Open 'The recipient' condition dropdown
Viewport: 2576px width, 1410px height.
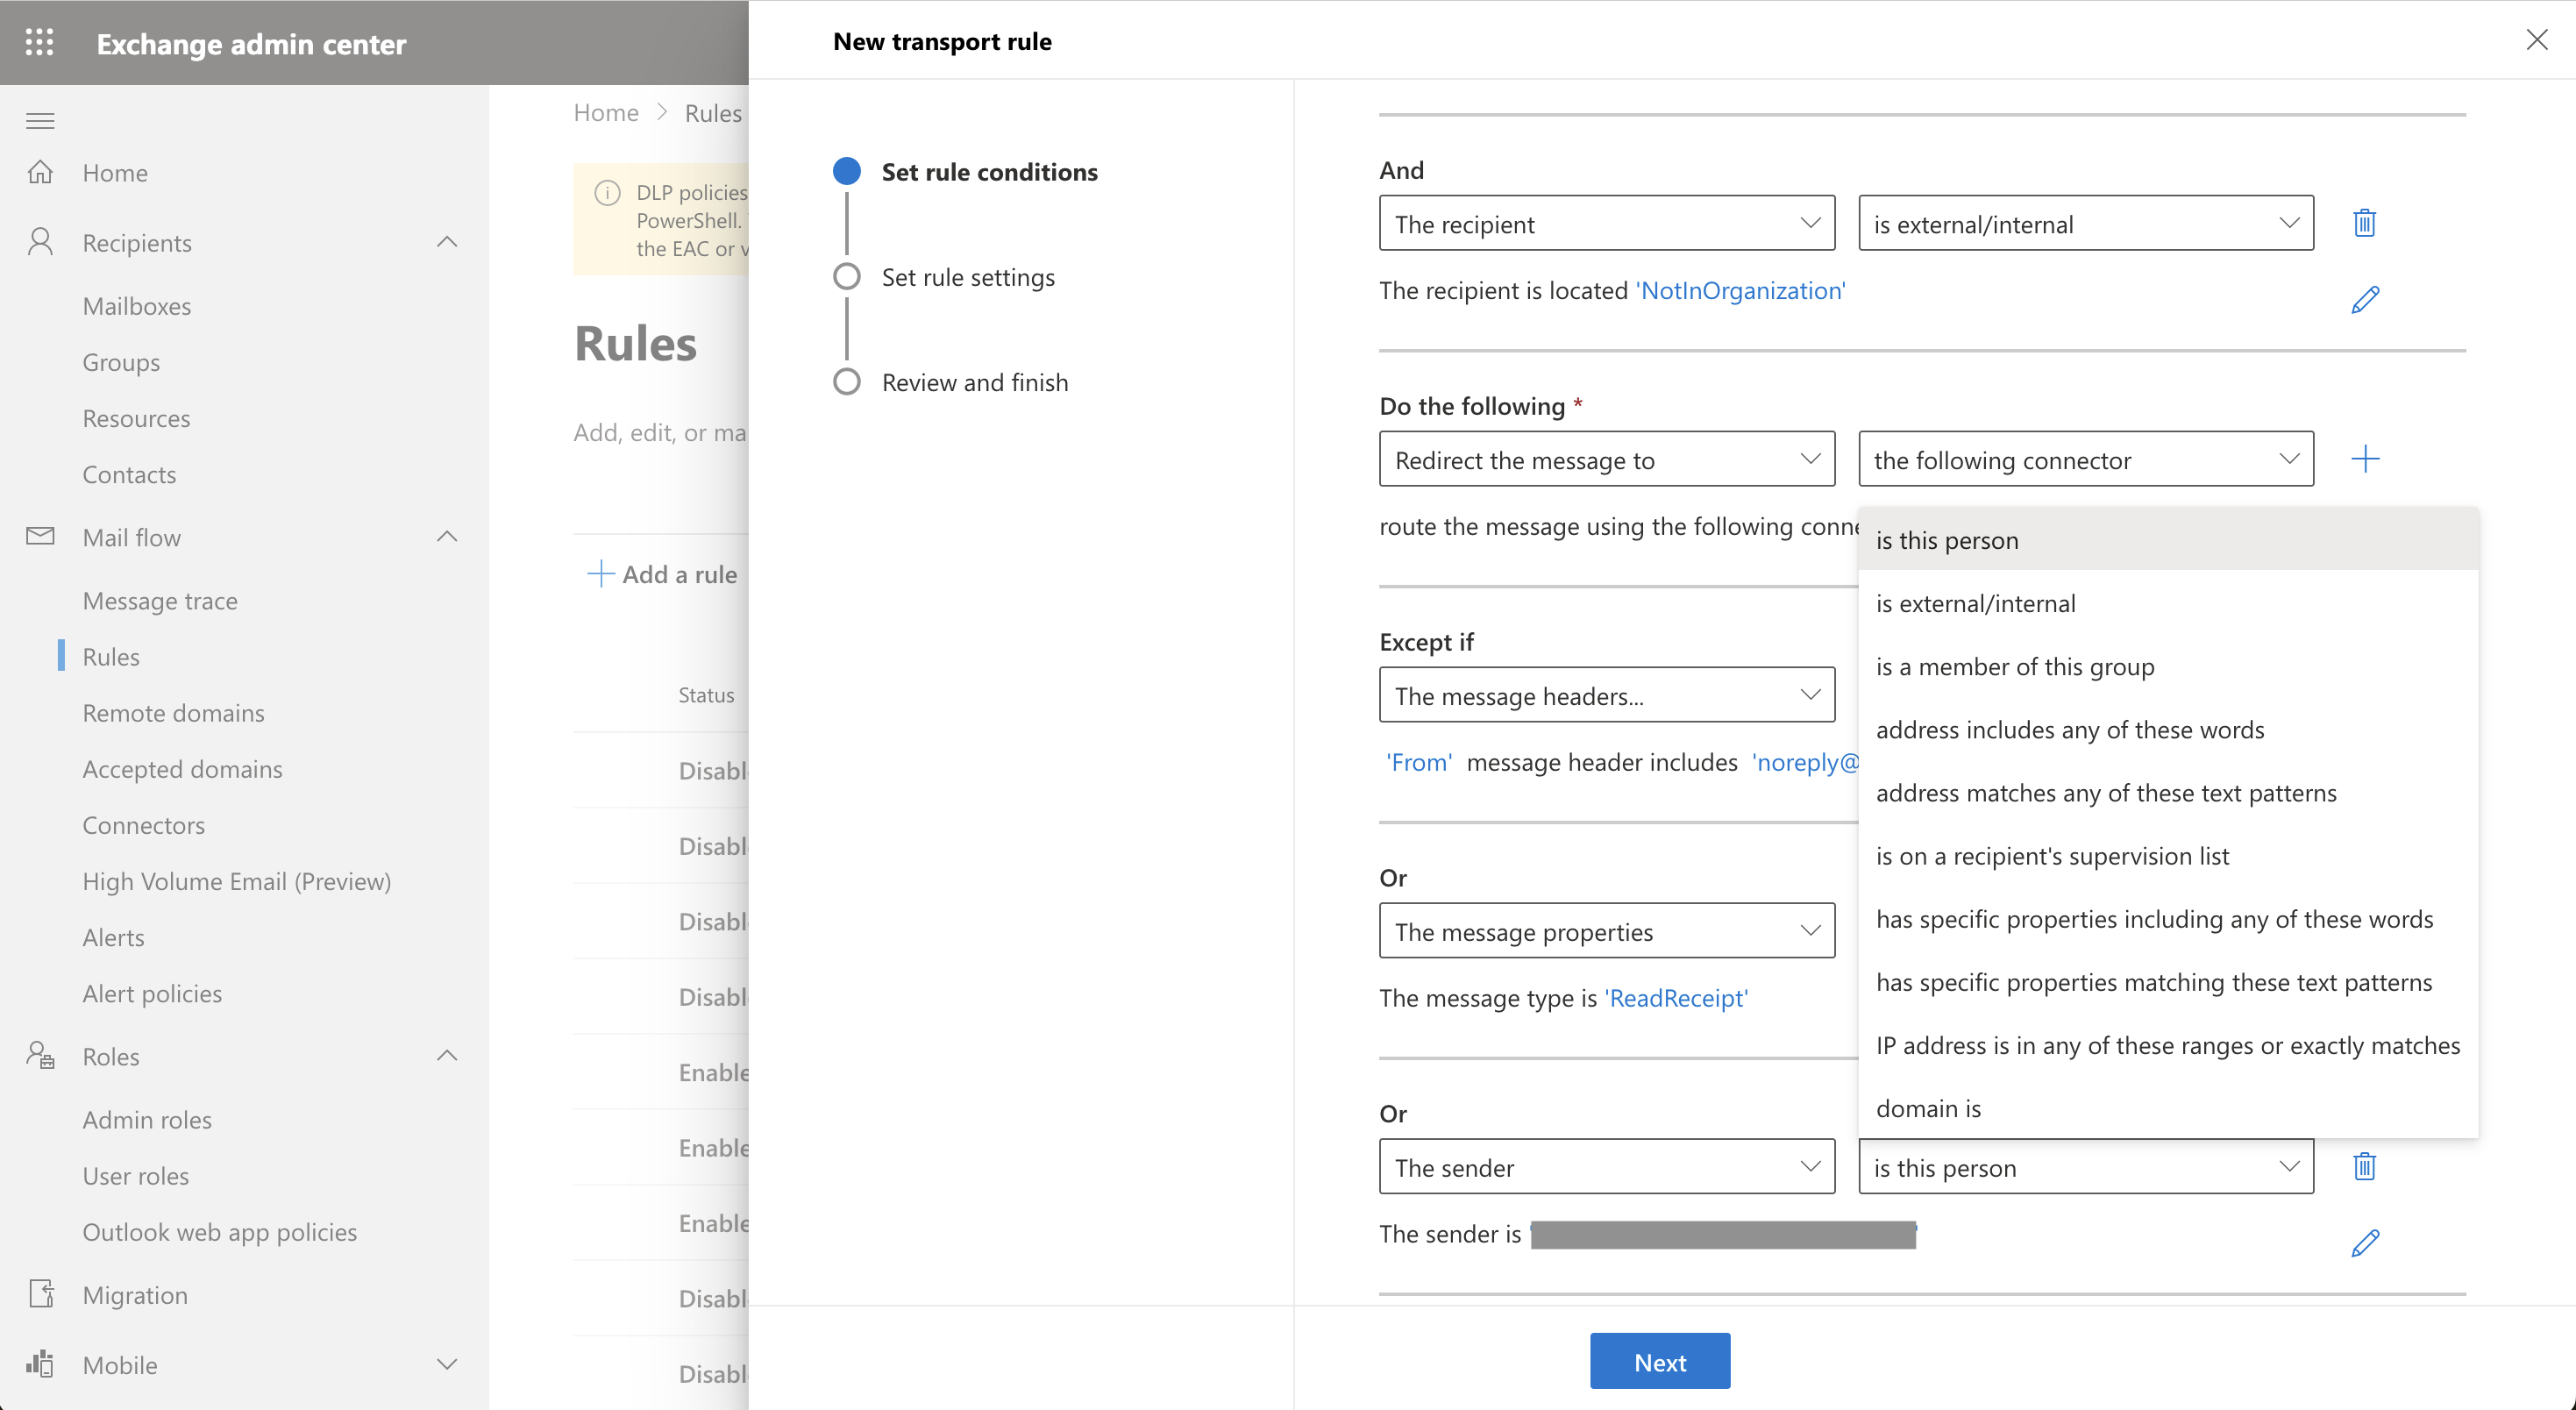(x=1607, y=223)
